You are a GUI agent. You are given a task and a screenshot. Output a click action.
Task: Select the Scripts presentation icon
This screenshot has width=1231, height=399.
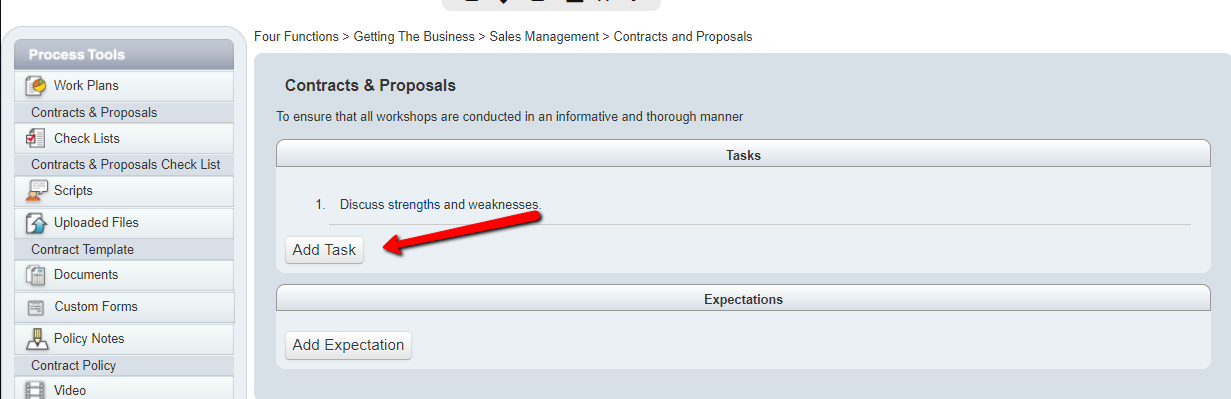click(x=36, y=190)
